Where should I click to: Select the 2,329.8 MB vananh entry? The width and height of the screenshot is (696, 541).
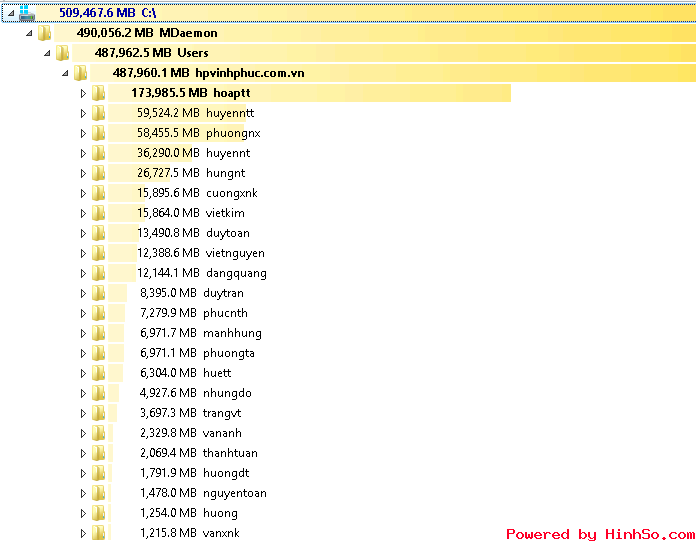pos(191,433)
